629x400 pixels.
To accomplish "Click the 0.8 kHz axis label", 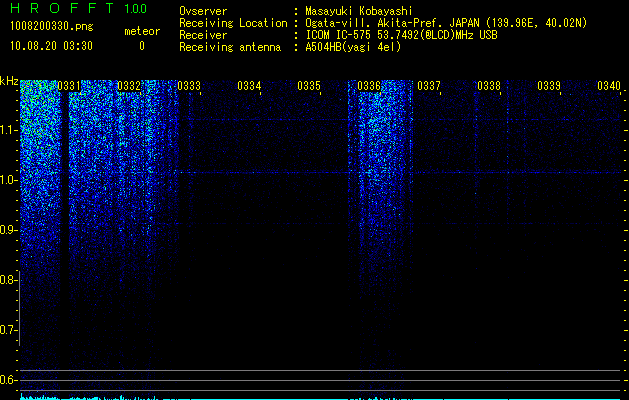I will 9,280.
